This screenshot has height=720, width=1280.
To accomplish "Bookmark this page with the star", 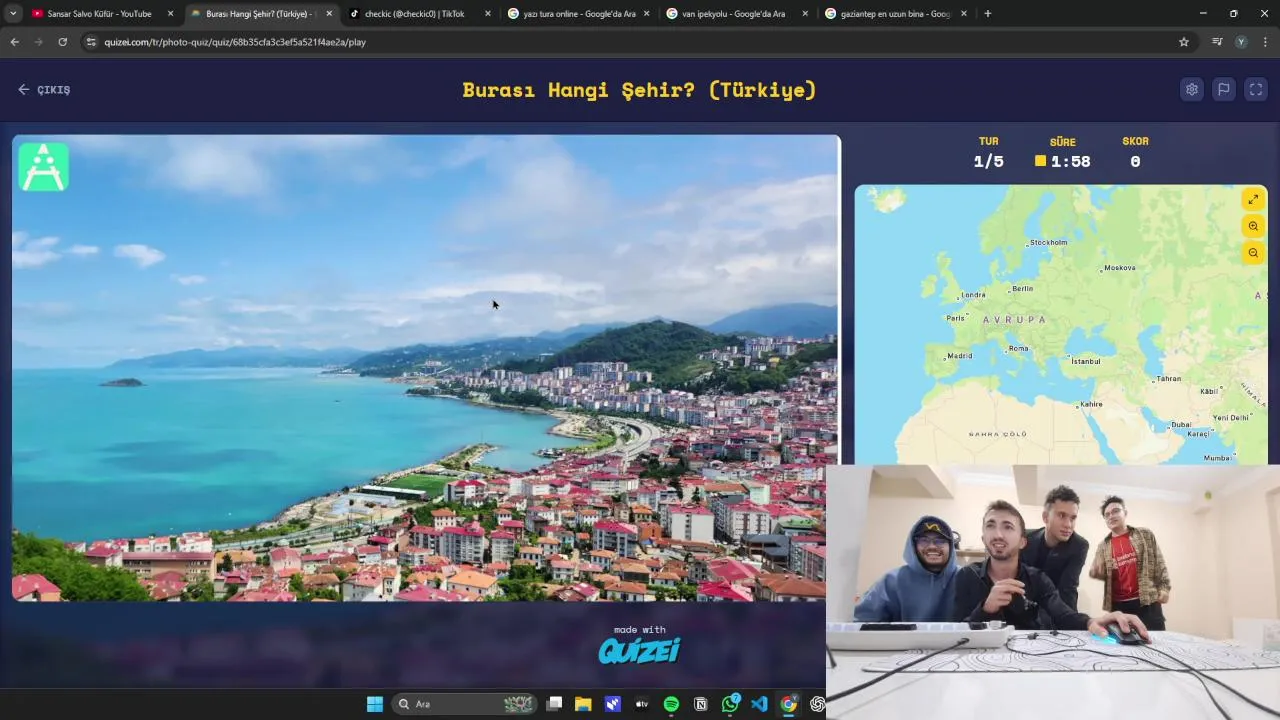I will pyautogui.click(x=1184, y=42).
